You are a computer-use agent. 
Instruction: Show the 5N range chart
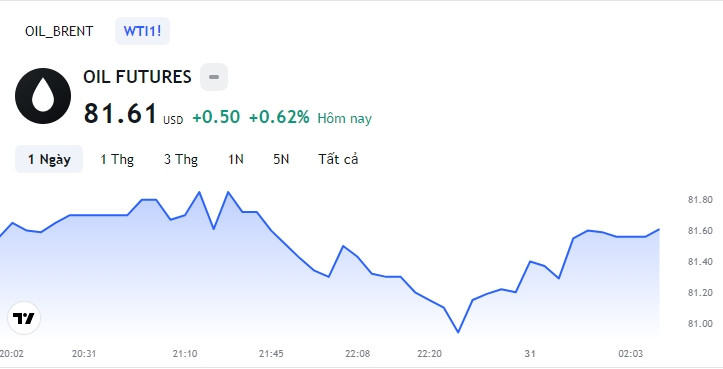pos(281,159)
